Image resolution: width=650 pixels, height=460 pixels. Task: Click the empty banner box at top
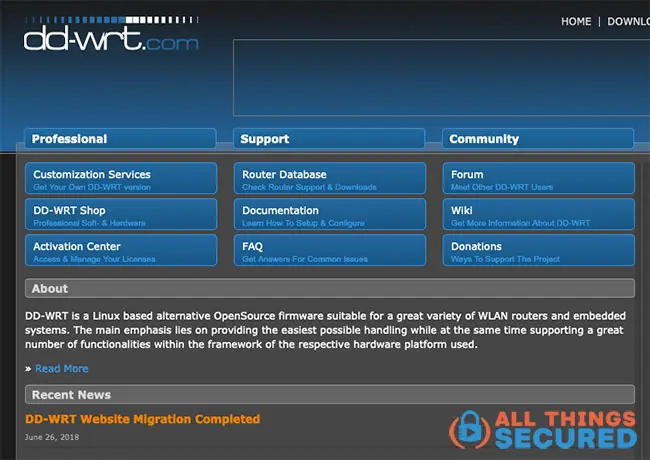coord(441,77)
